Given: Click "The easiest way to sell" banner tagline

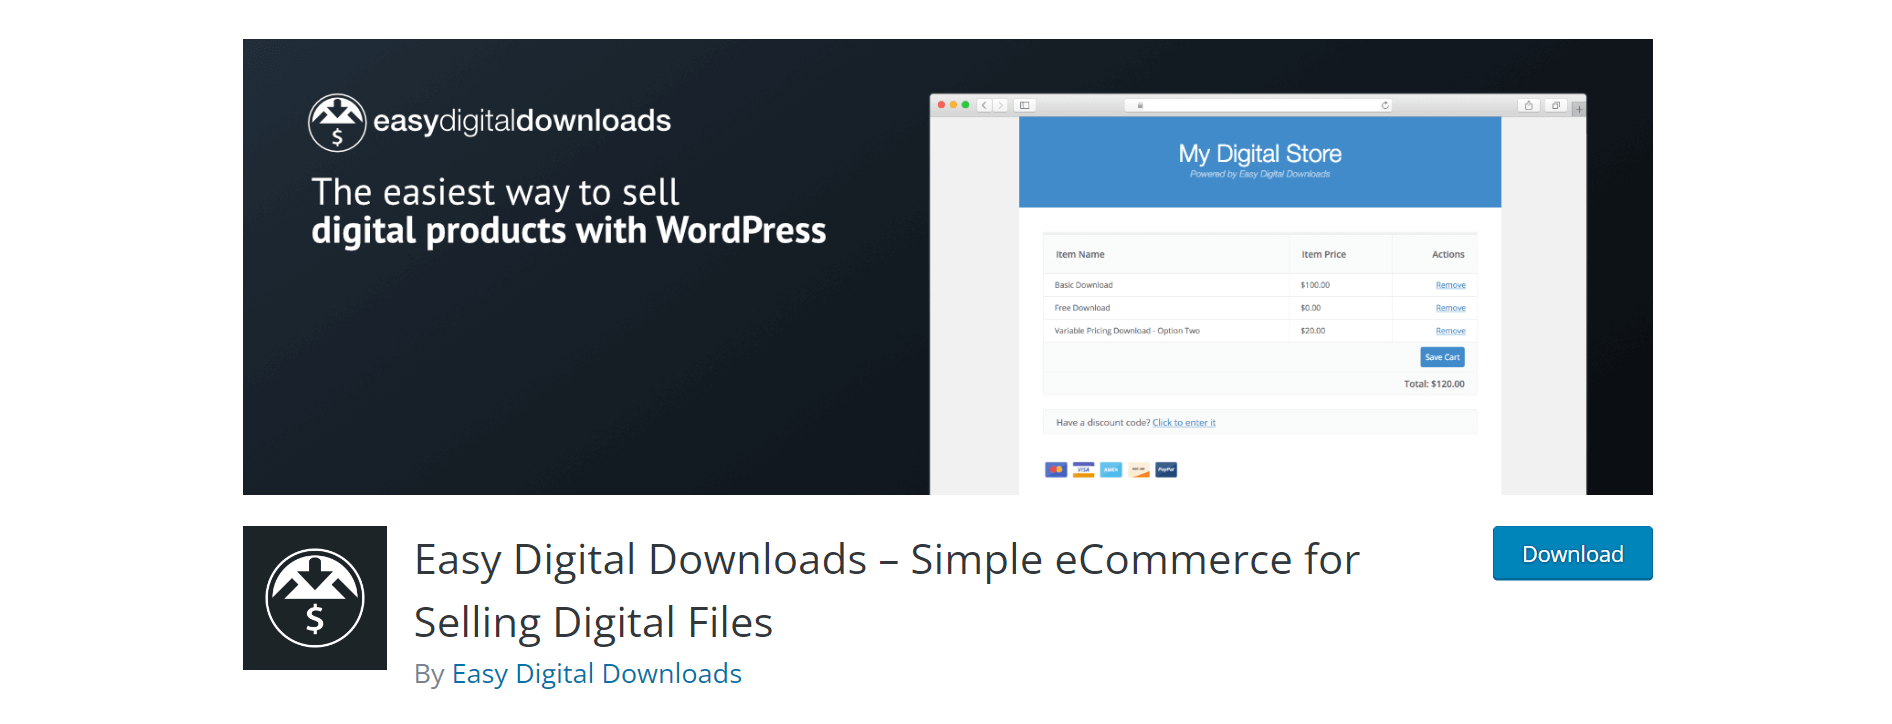Looking at the screenshot, I should [495, 192].
